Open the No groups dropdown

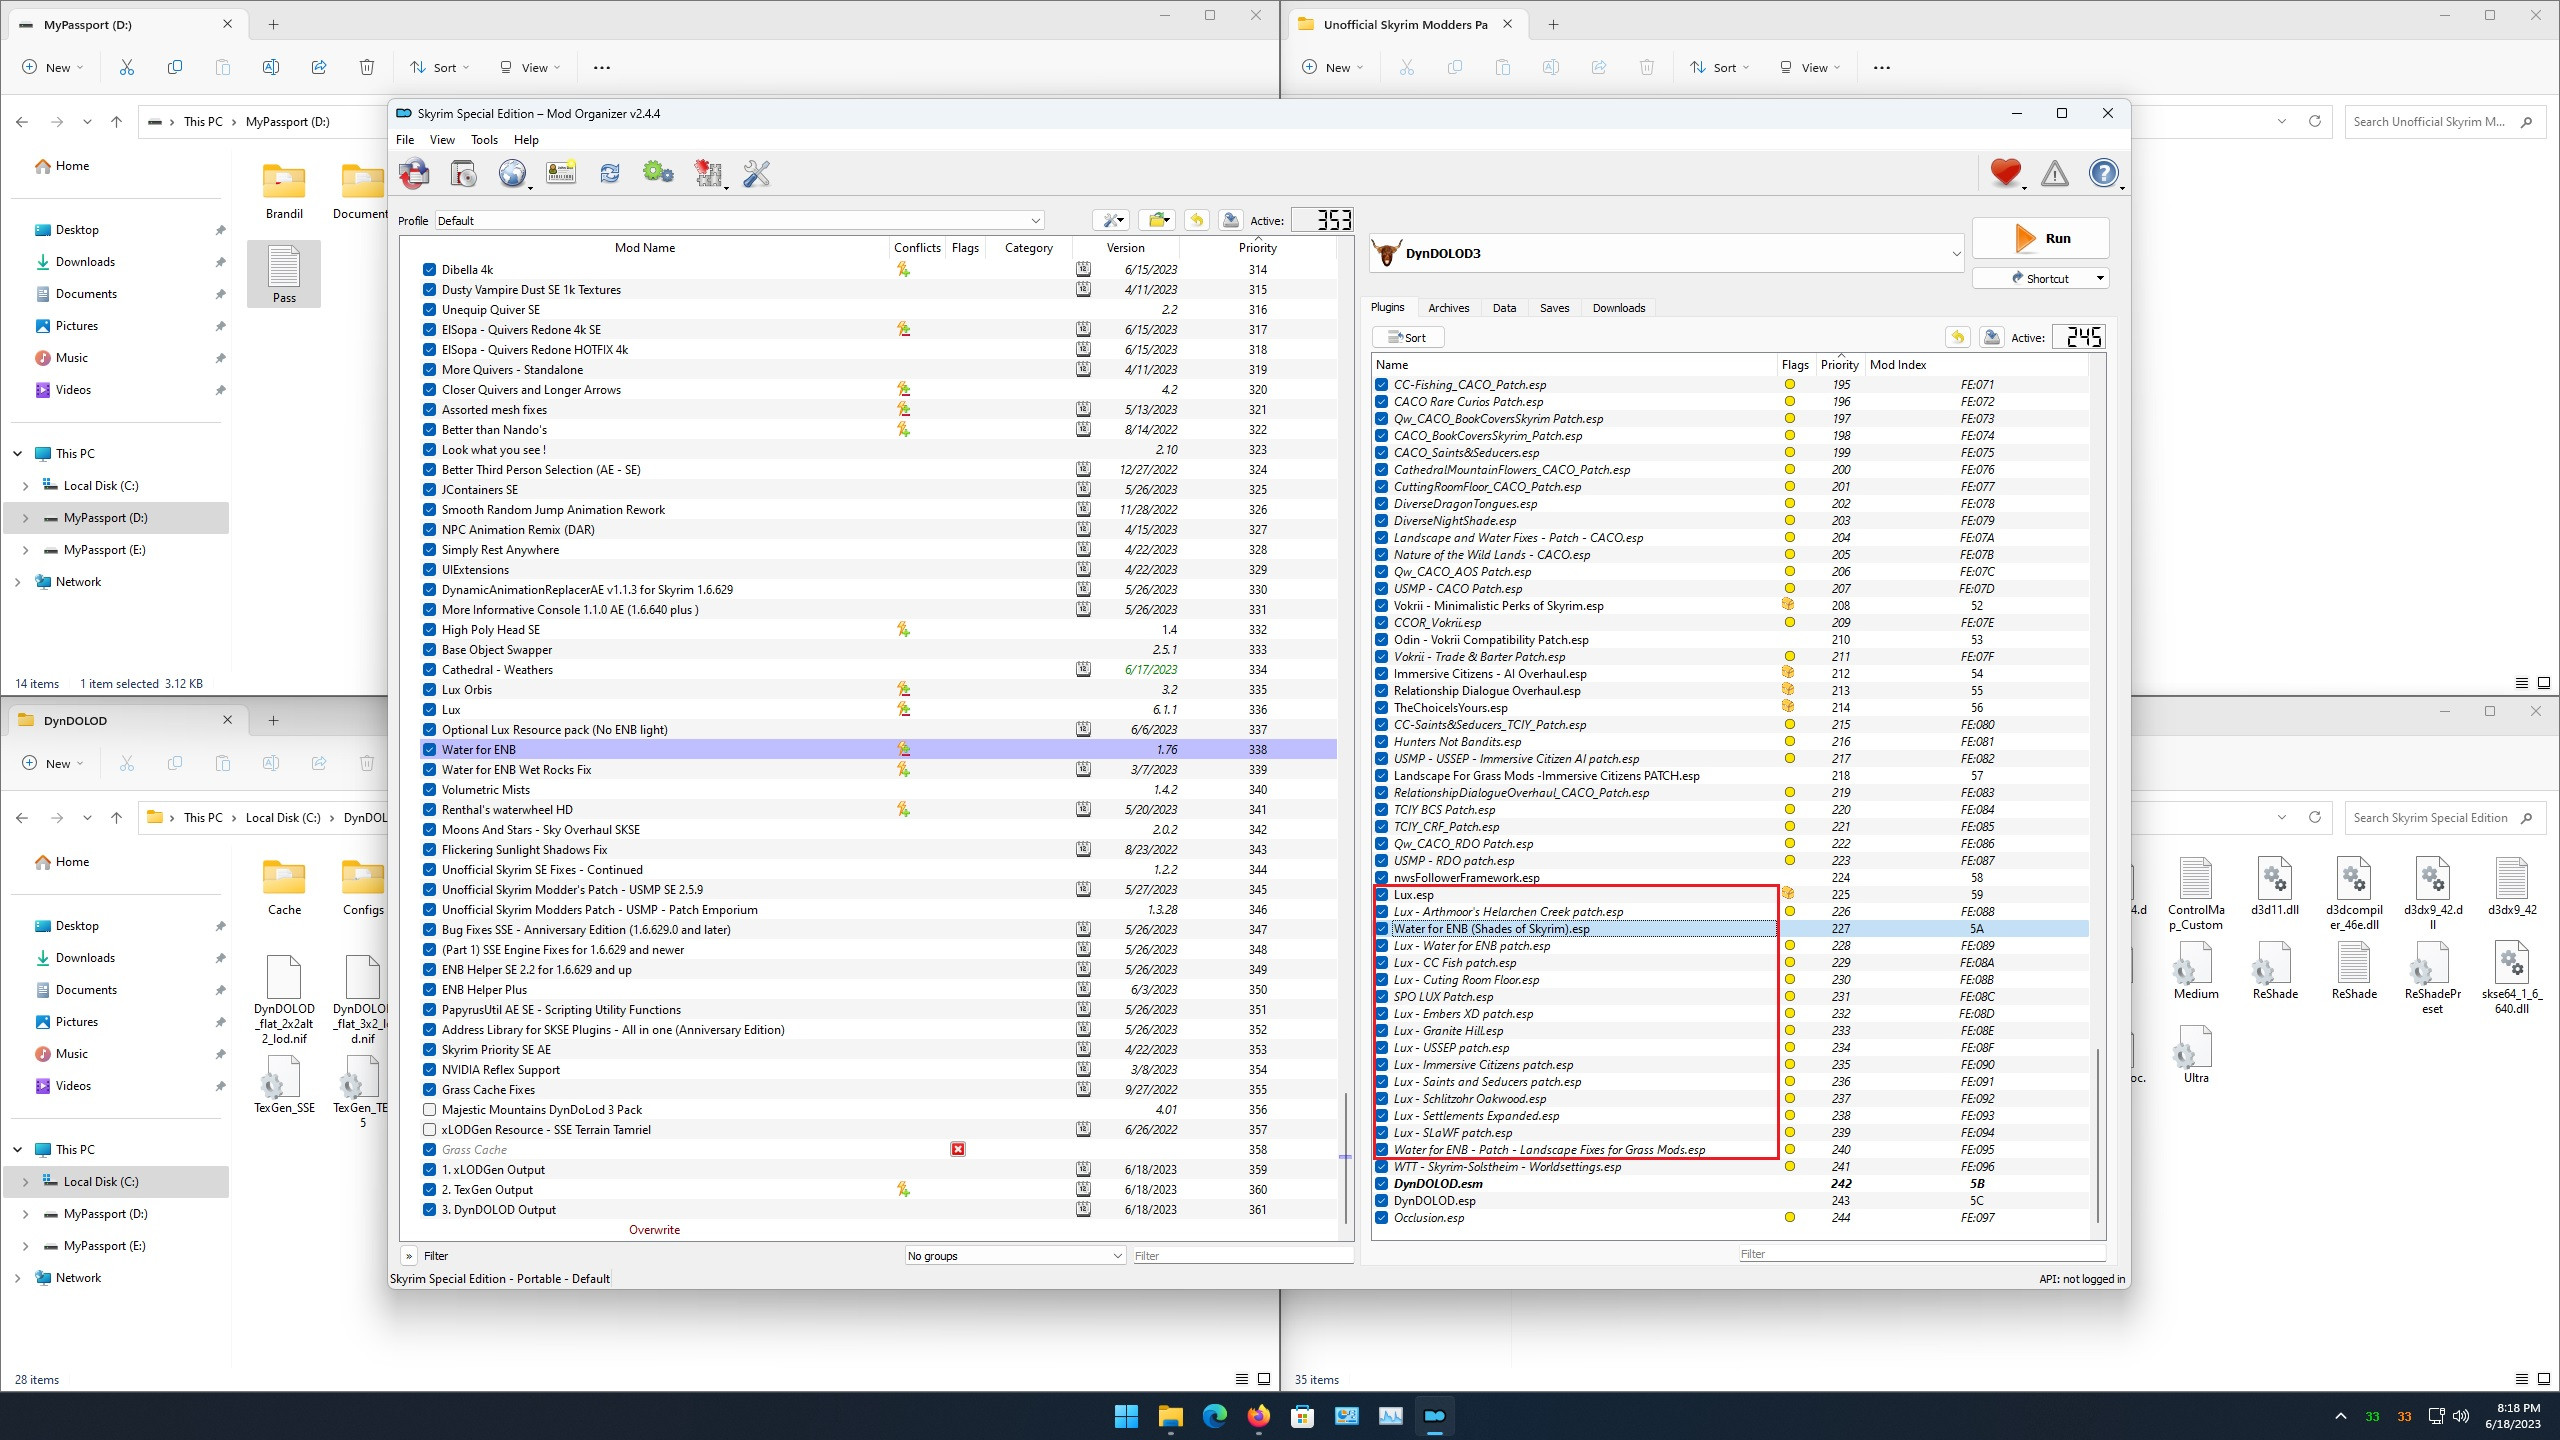tap(1015, 1256)
